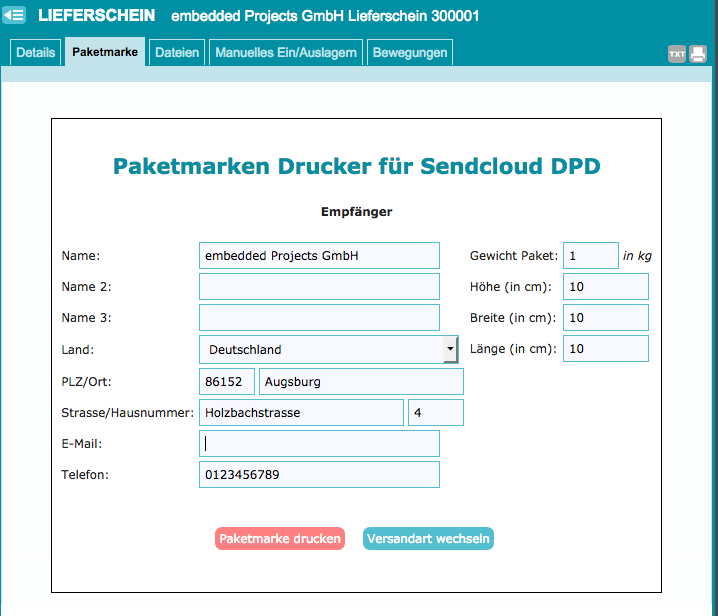Viewport: 718px width, 616px height.
Task: Select the Holzbachstrasse street field
Action: coord(301,412)
